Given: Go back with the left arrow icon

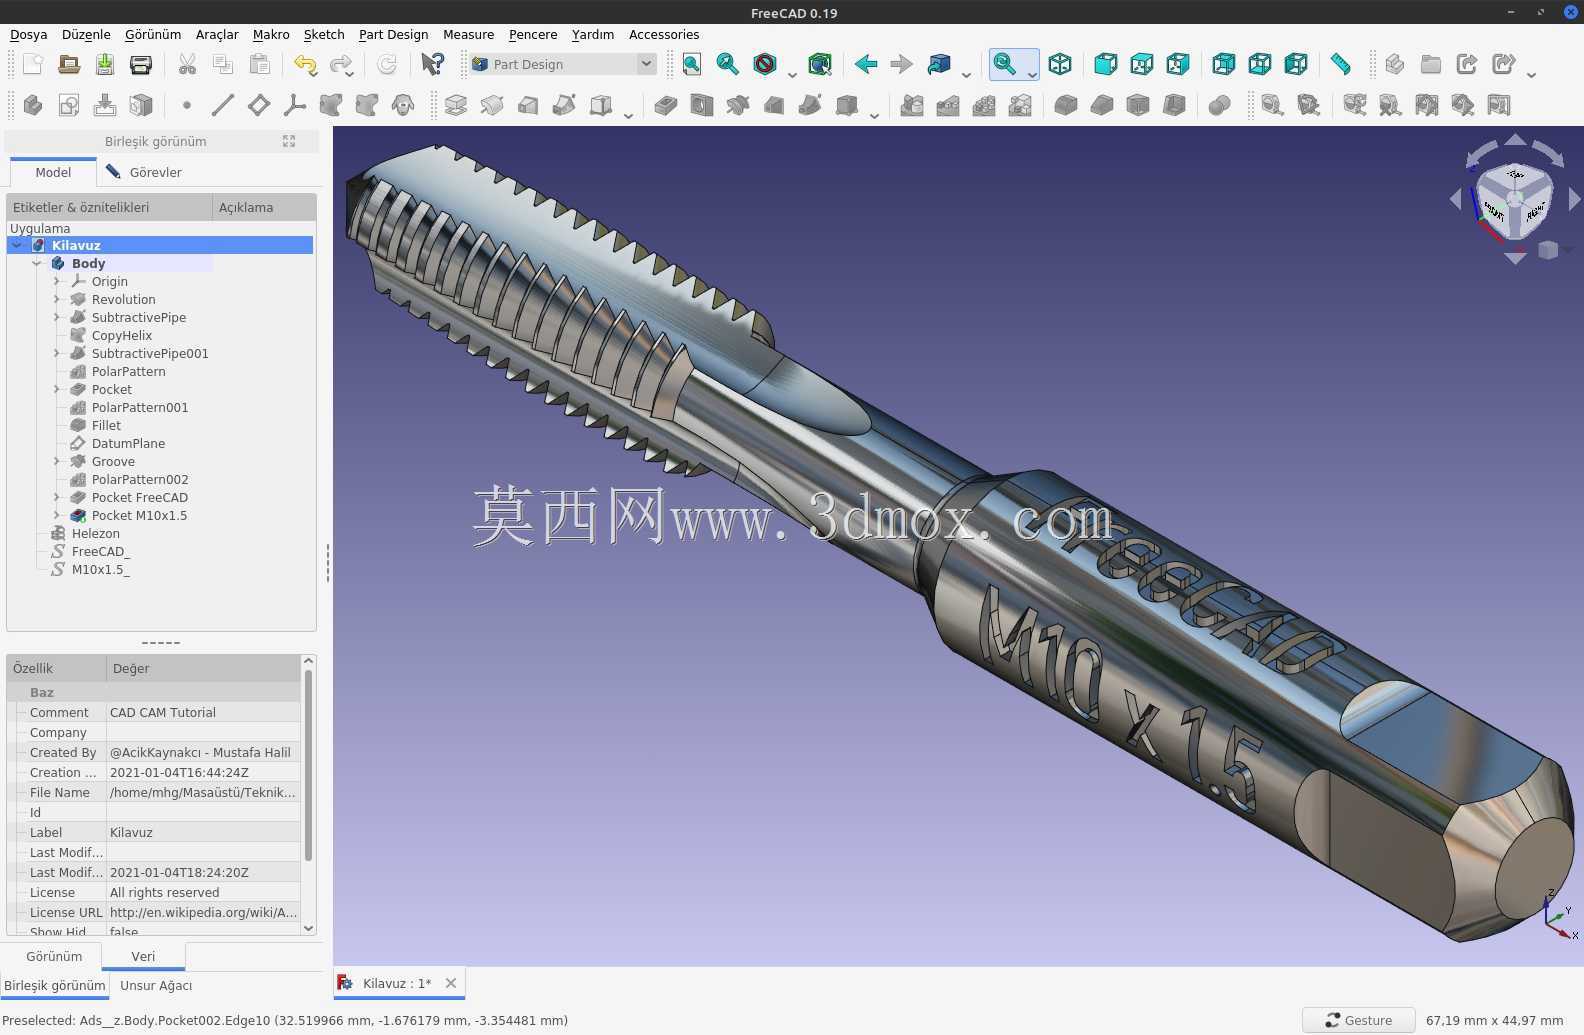Looking at the screenshot, I should pyautogui.click(x=866, y=64).
